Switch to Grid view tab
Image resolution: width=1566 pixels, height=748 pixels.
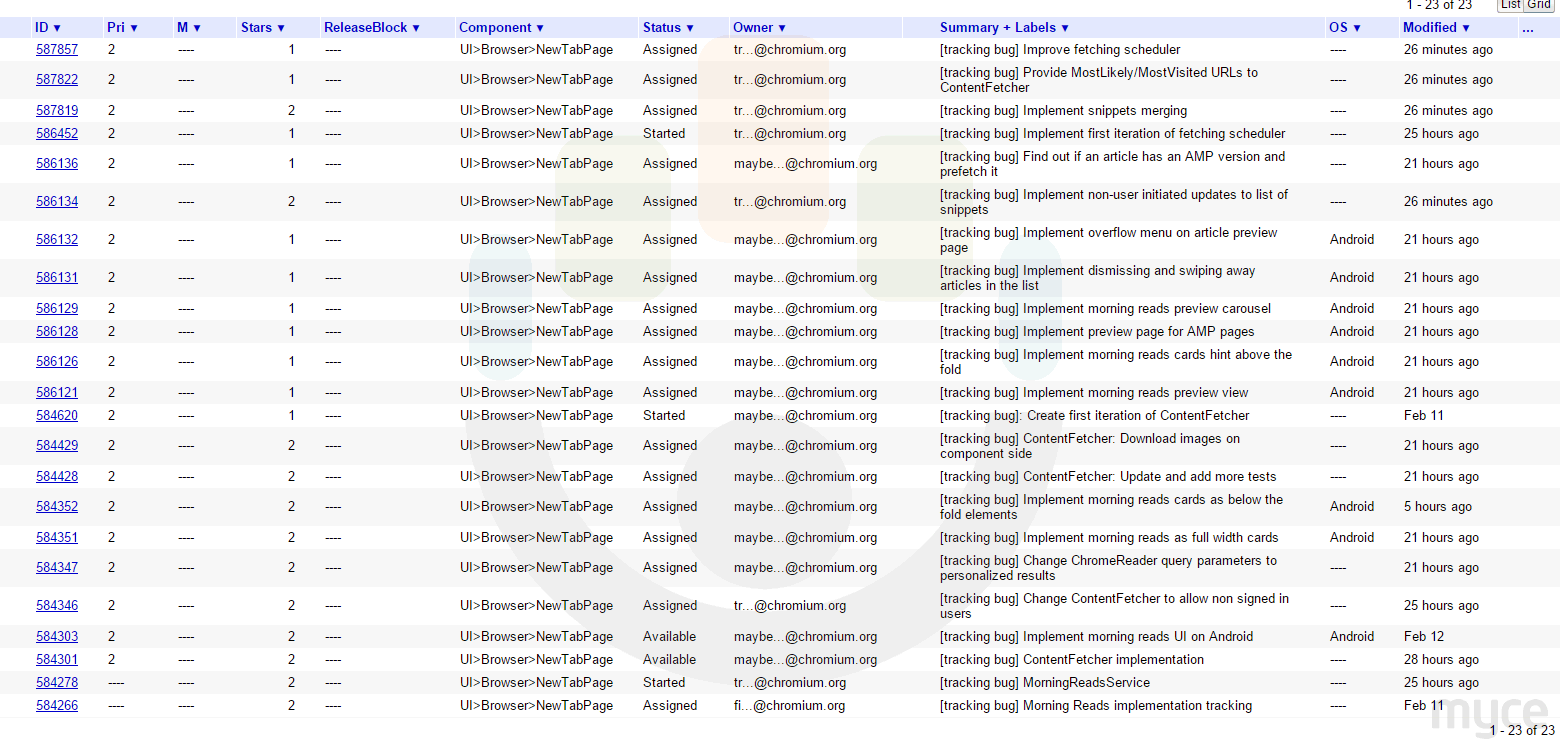click(x=1539, y=5)
